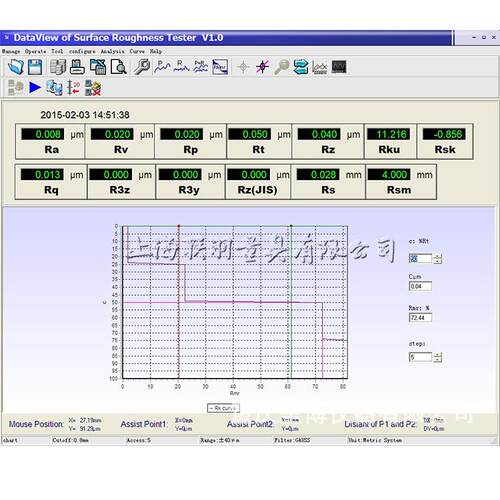Screen dimensions: 500x500
Task: Click the dark waveform display icon
Action: (x=339, y=67)
